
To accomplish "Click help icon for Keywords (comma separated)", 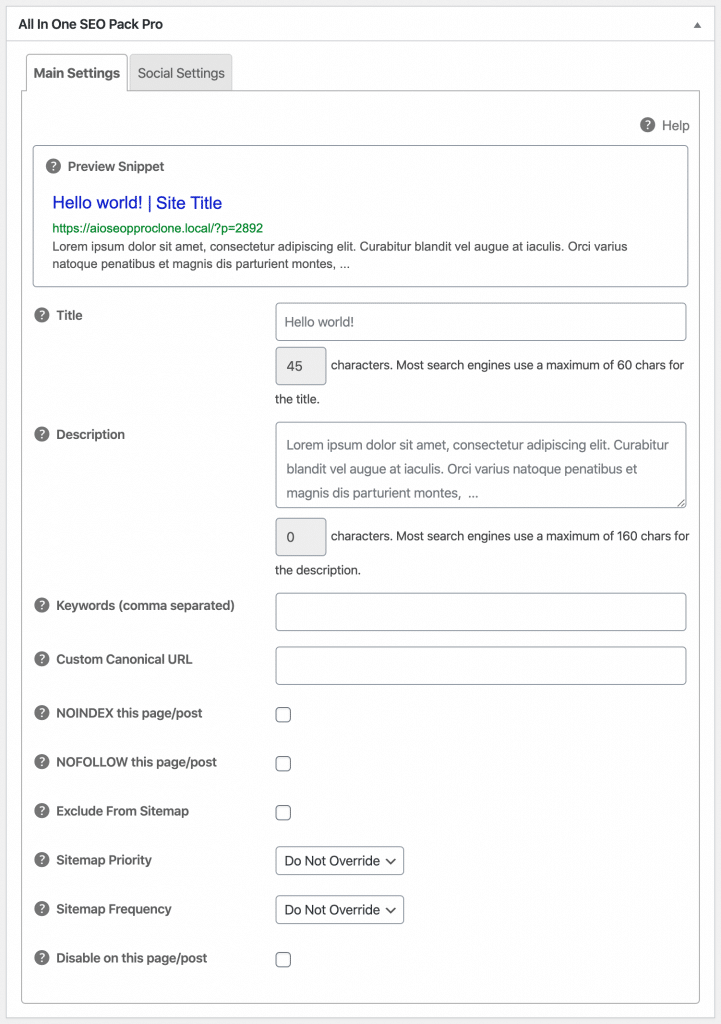I will [42, 605].
